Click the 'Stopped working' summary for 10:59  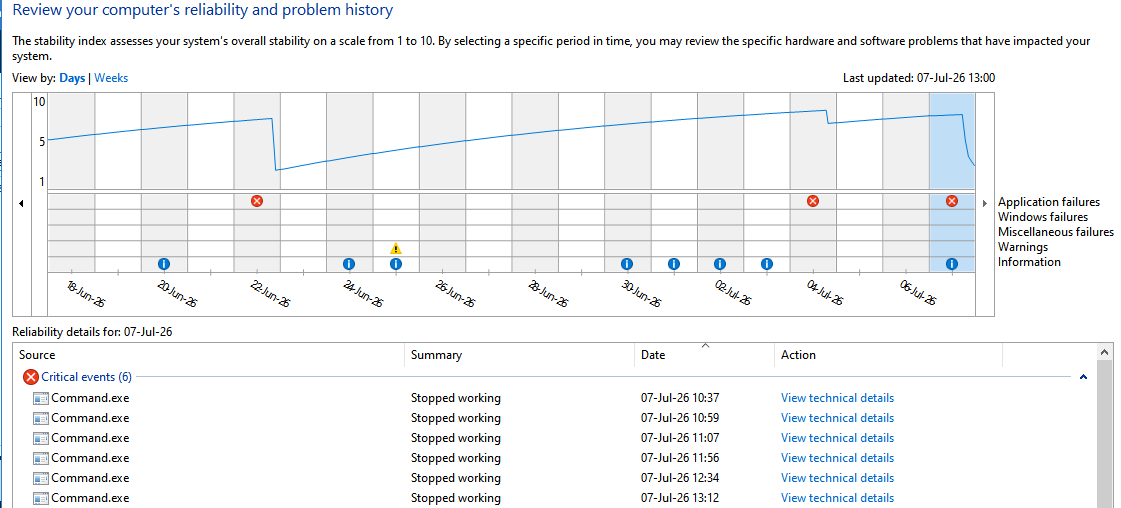pos(455,418)
